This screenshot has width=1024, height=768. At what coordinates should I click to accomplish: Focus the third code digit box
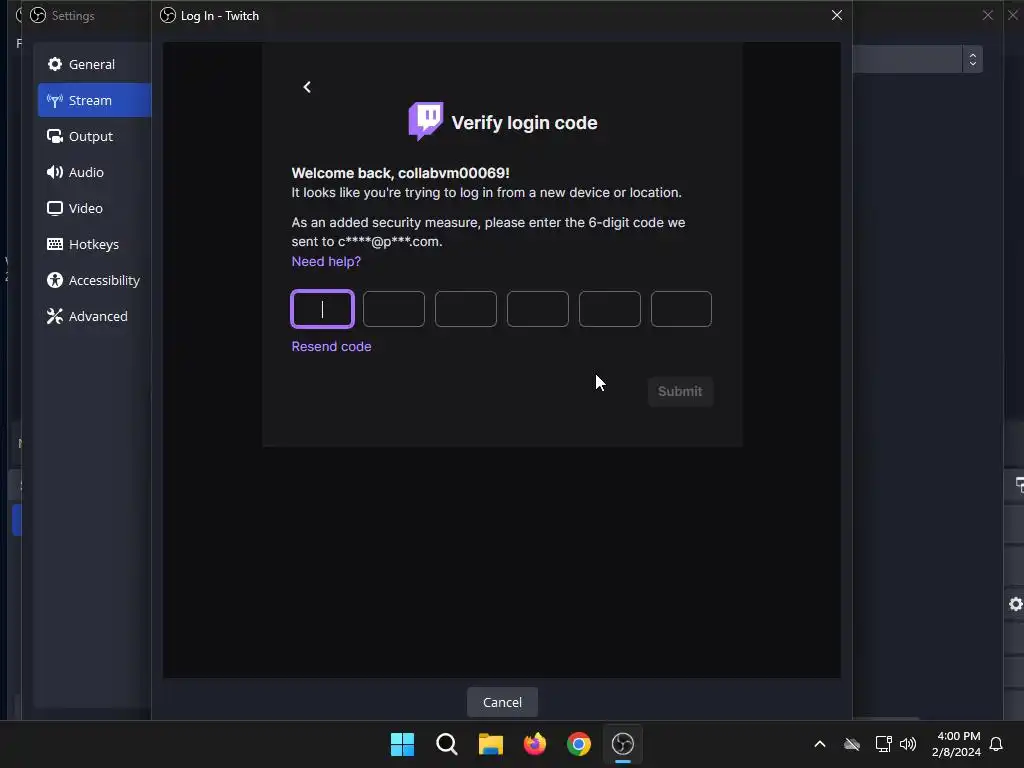466,309
